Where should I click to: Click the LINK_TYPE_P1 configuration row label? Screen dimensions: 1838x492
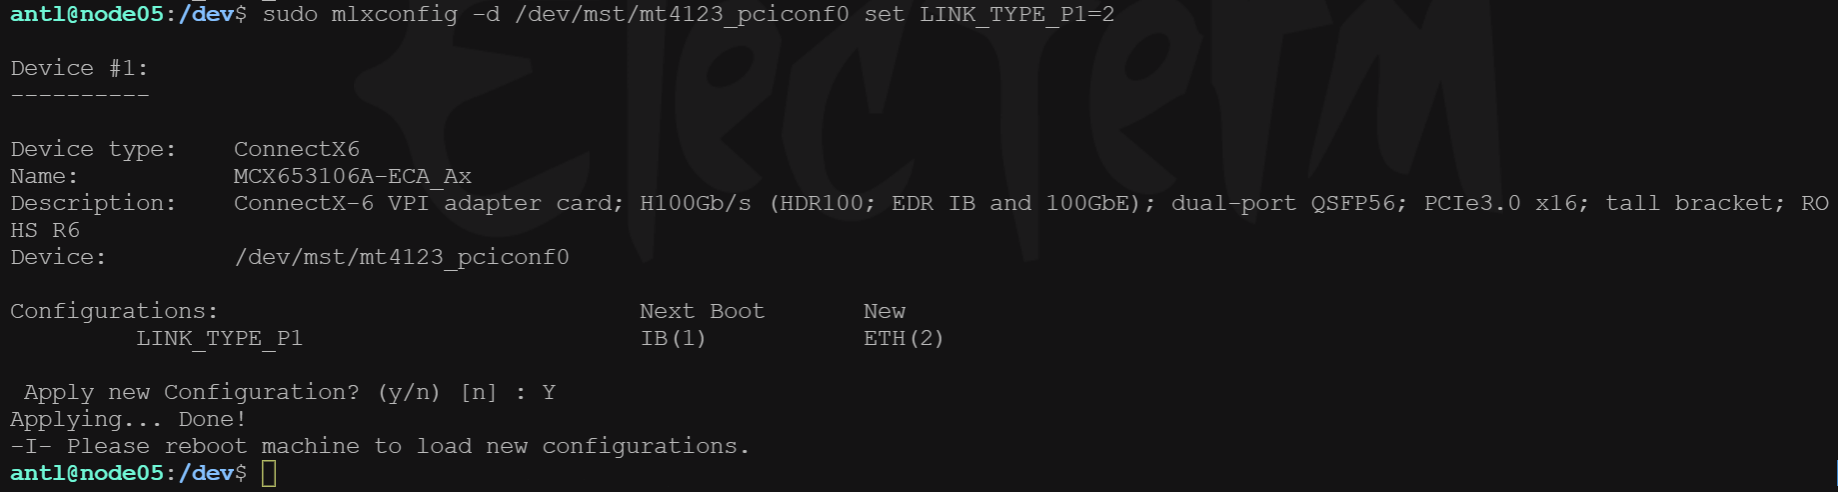219,338
